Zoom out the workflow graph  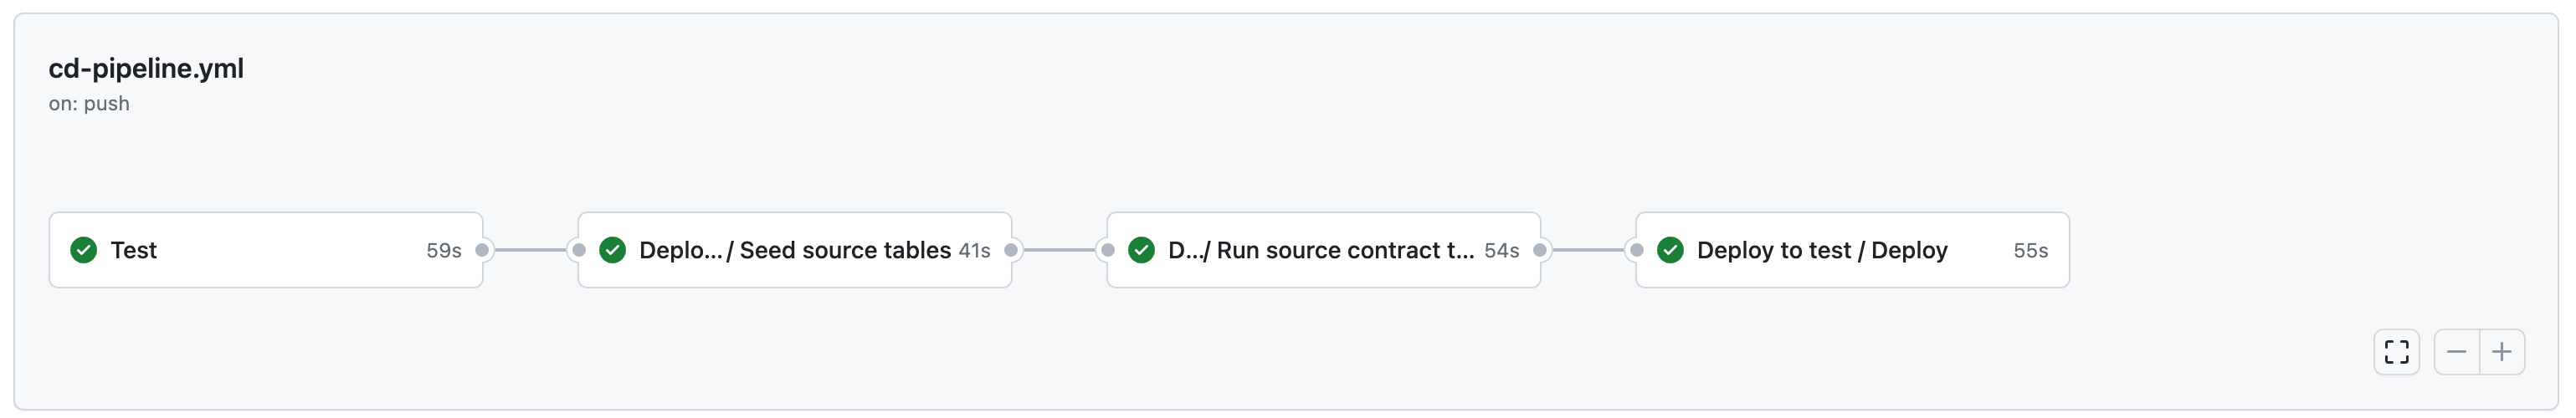[2456, 352]
